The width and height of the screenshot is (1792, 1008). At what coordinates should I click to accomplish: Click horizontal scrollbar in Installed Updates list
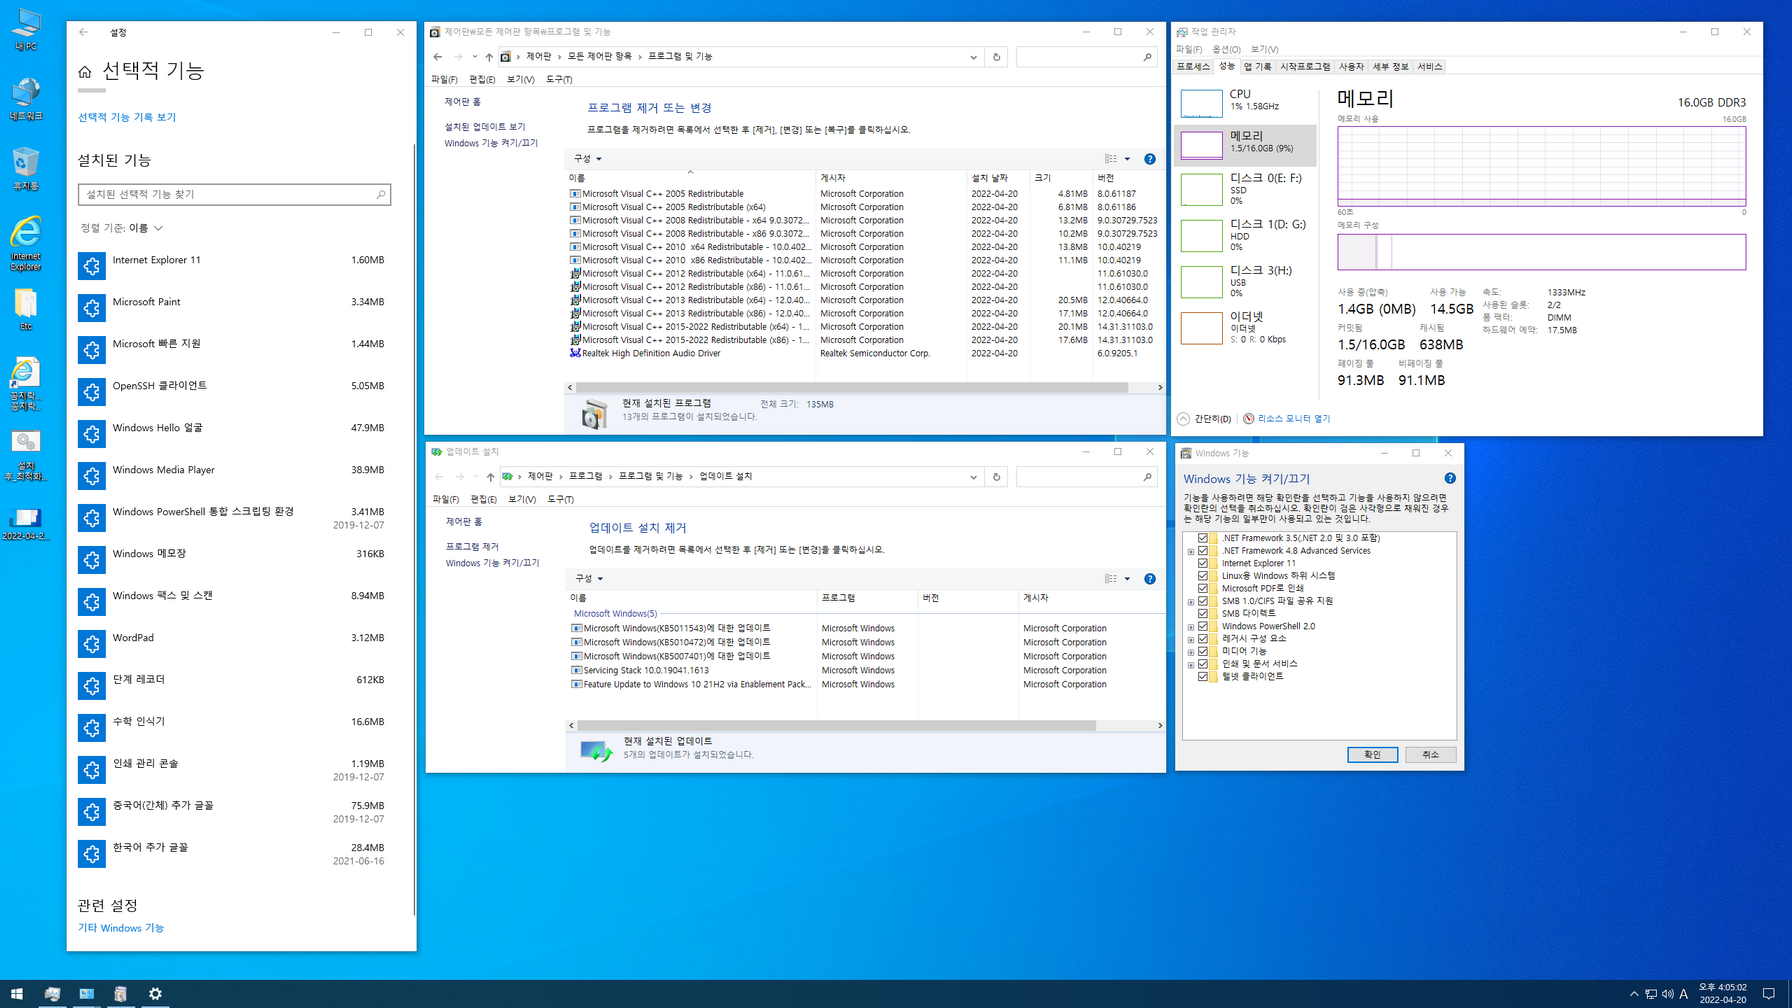836,725
